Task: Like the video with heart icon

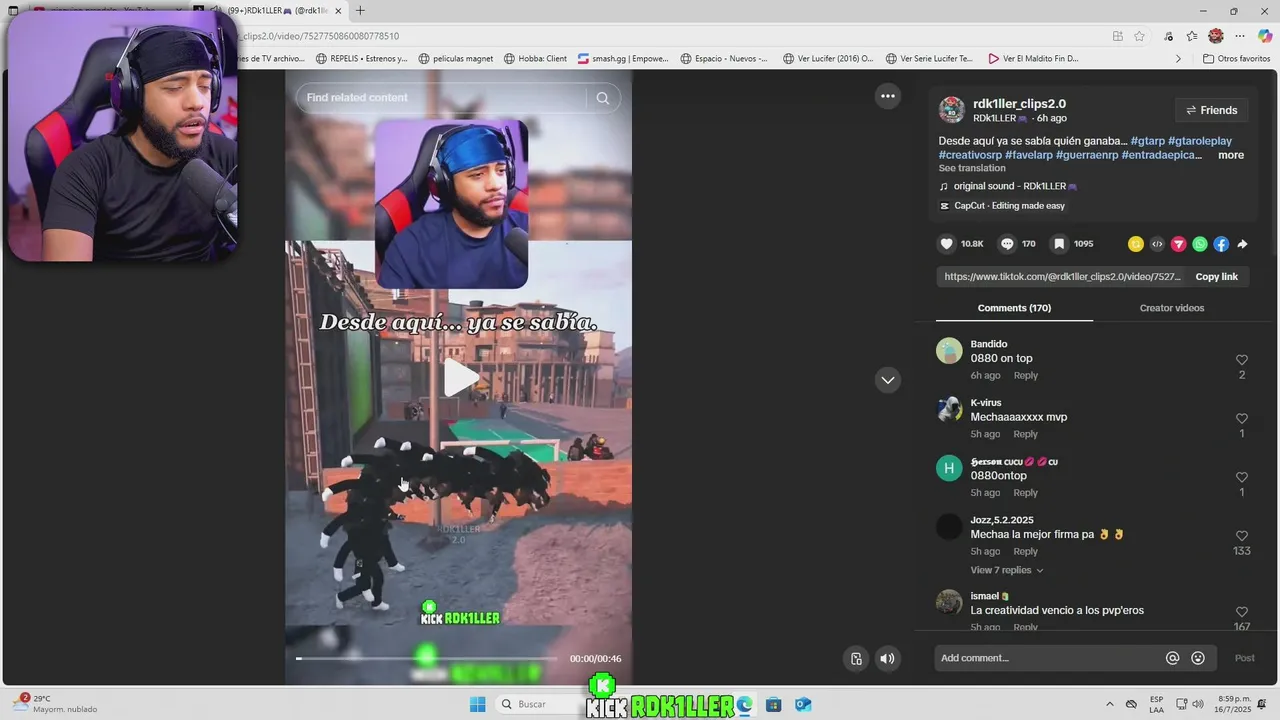Action: click(947, 244)
